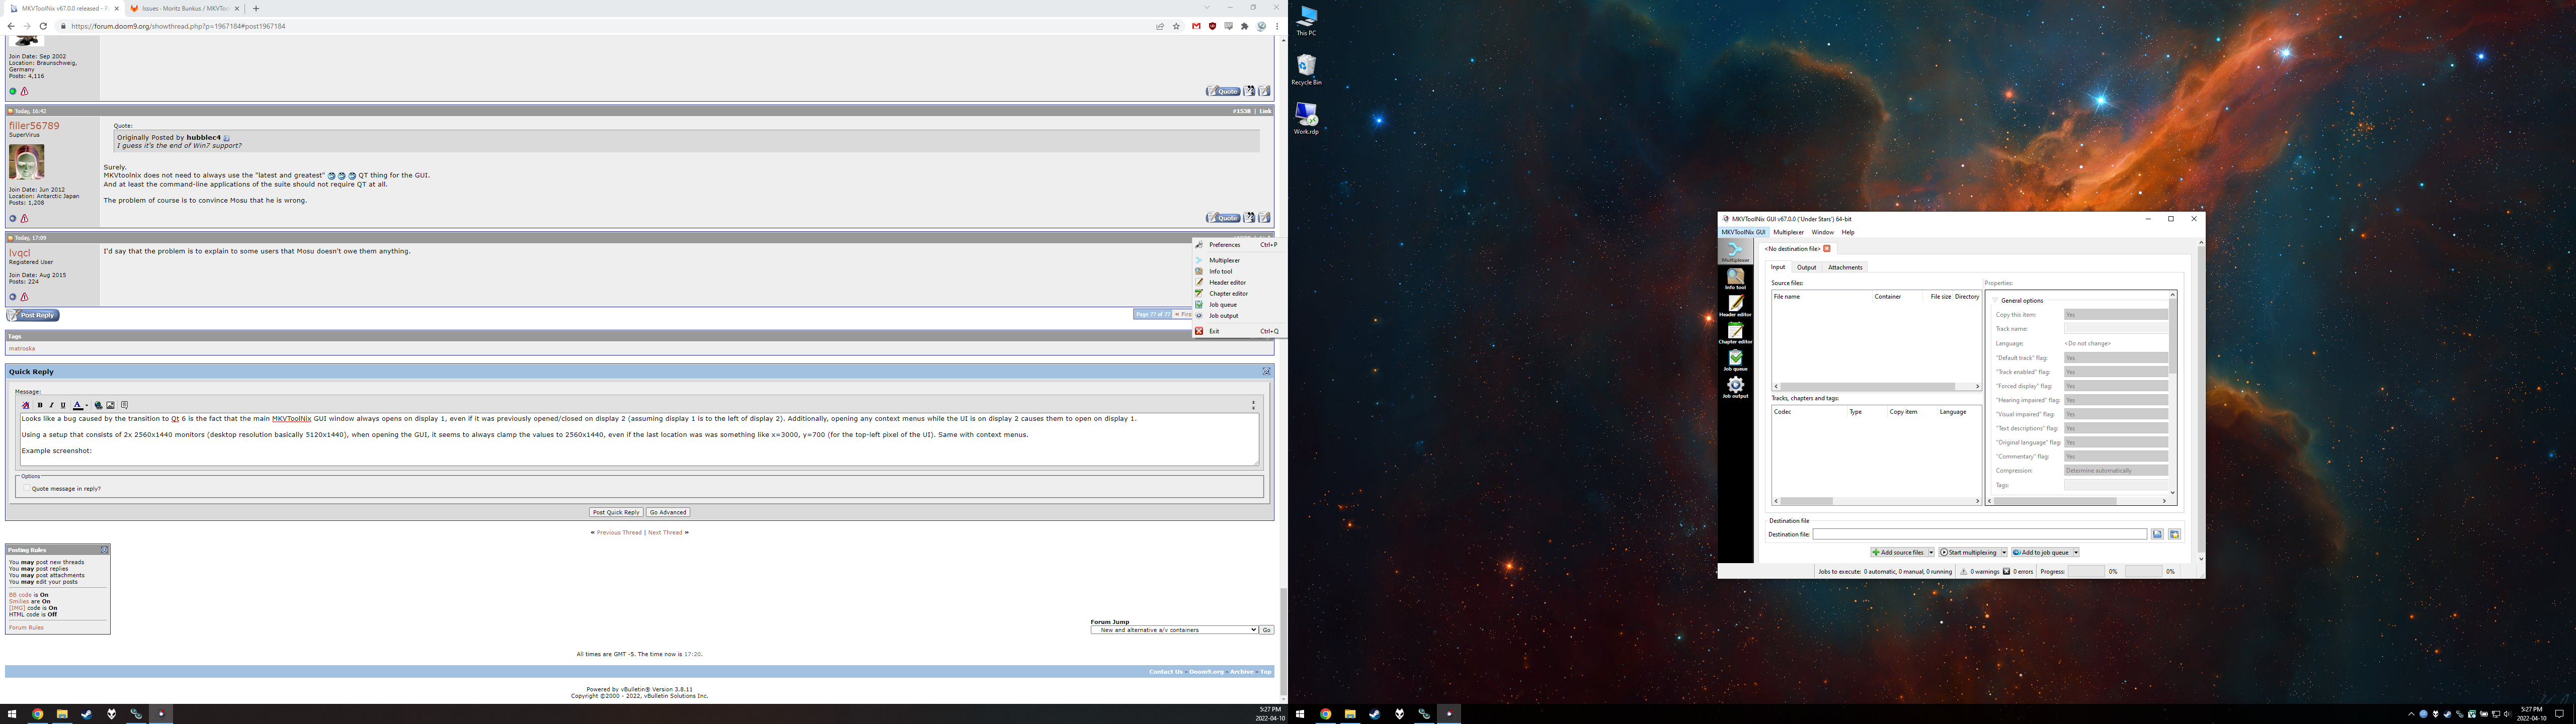This screenshot has width=2576, height=724.
Task: Click the Wrap Quote tags icon
Action: point(124,405)
